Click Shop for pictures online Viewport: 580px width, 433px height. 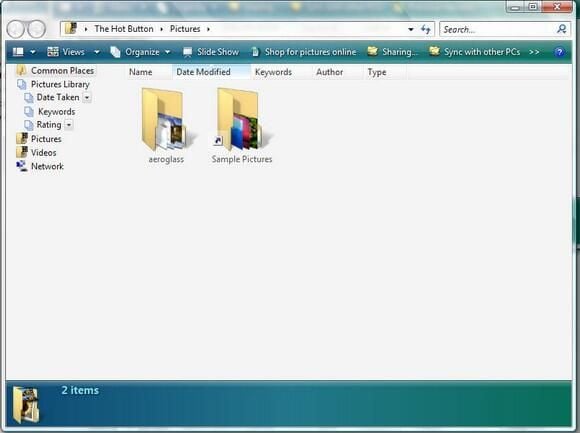point(304,52)
